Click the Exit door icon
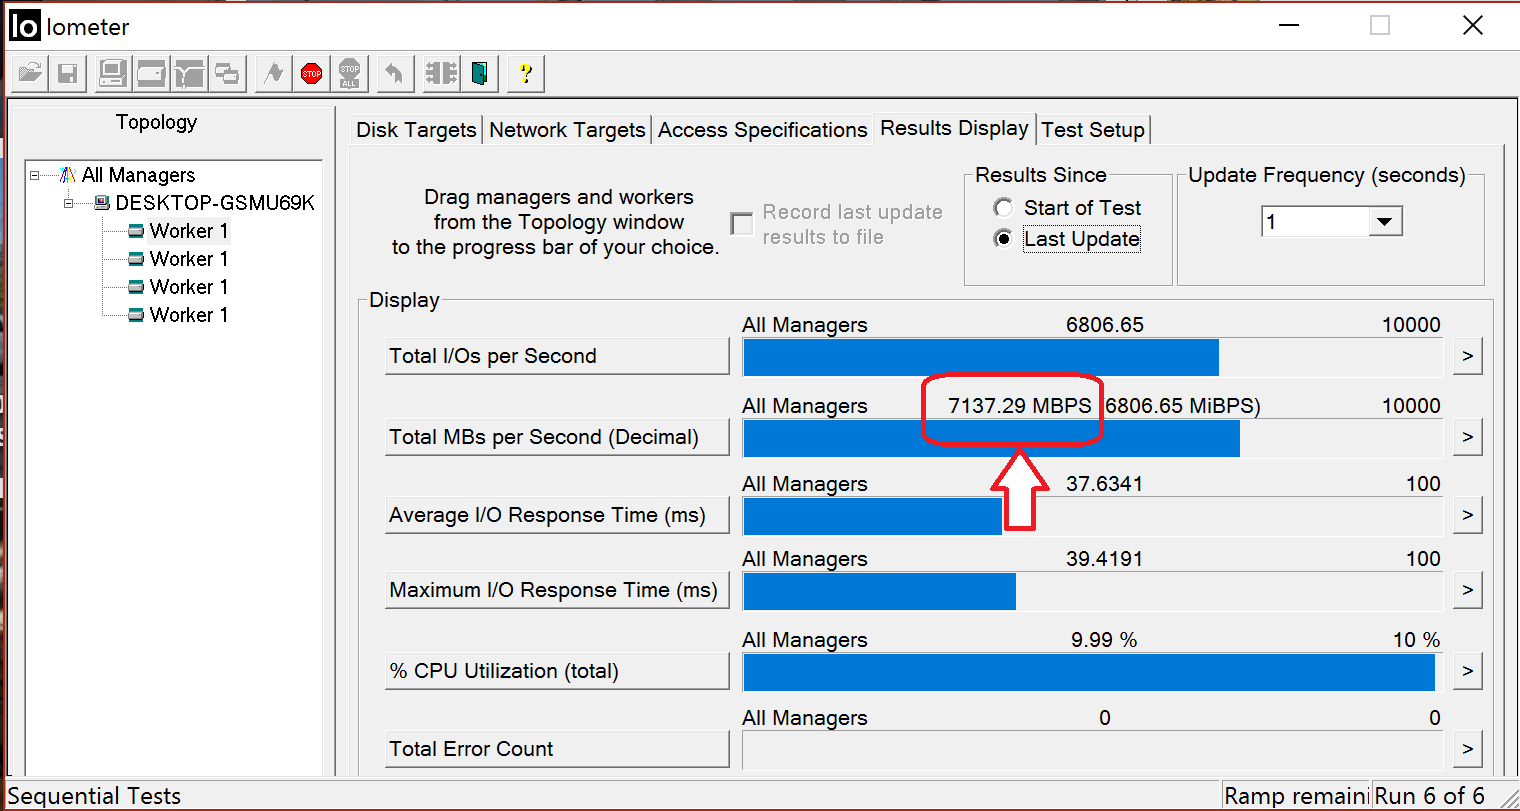The height and width of the screenshot is (811, 1520). (x=481, y=73)
